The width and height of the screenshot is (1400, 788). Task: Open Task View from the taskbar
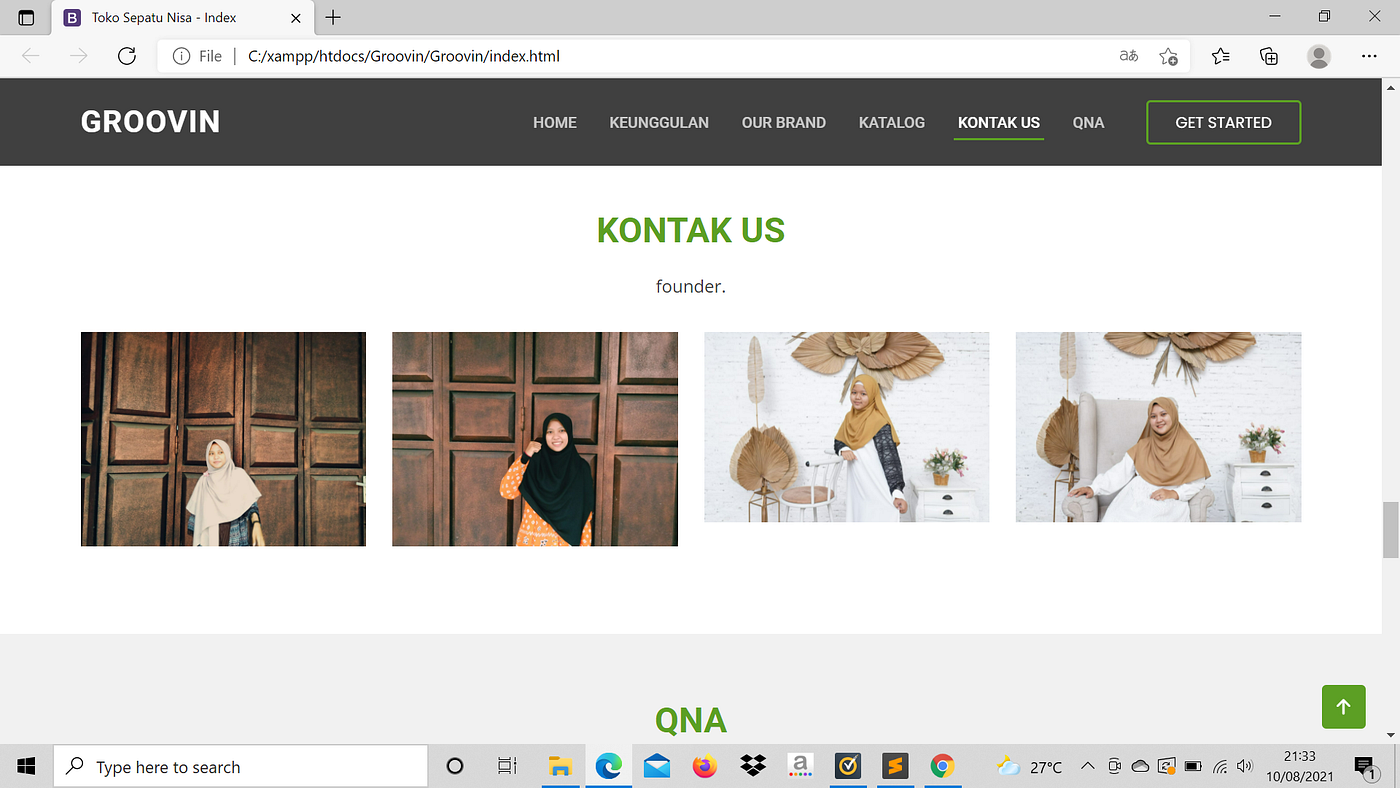pos(507,766)
